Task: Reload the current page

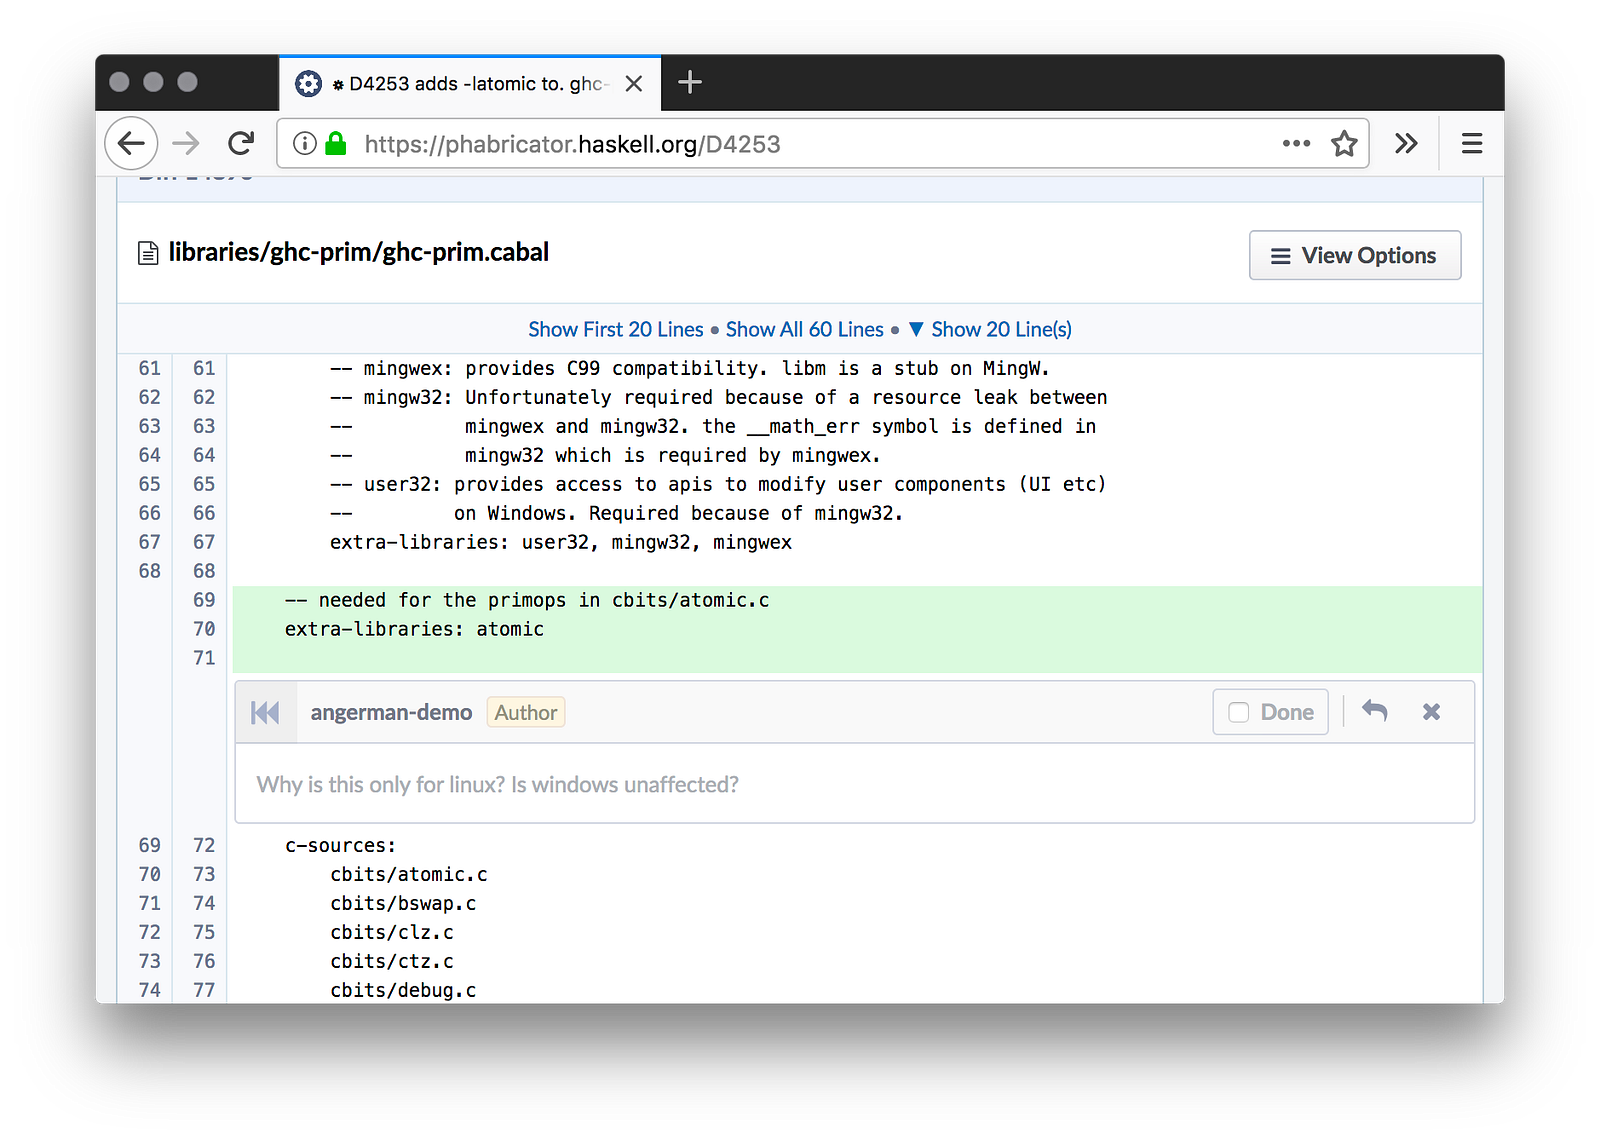Action: (241, 144)
